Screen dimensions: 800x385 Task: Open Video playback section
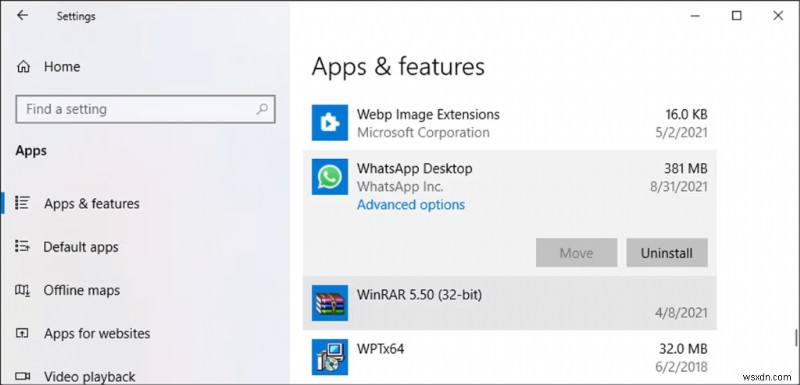pyautogui.click(x=89, y=377)
